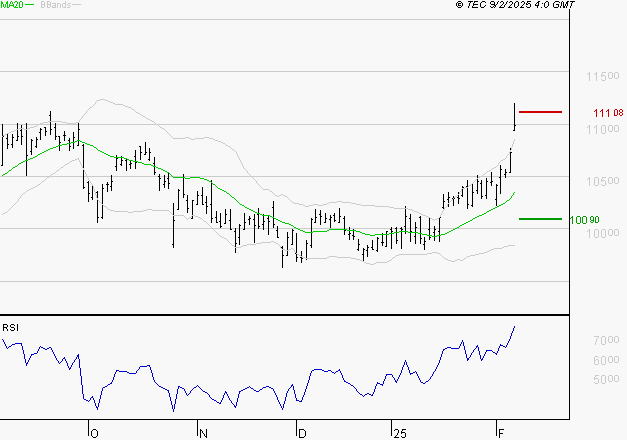The image size is (627, 440).
Task: Click the MA20 legend label
Action: [x=12, y=5]
